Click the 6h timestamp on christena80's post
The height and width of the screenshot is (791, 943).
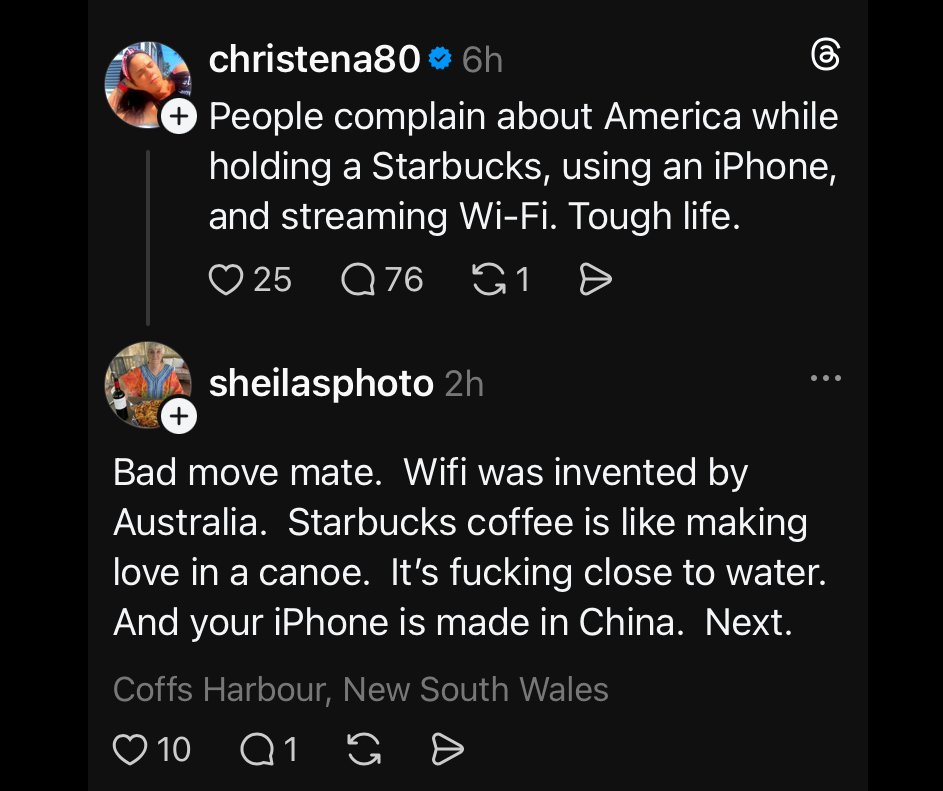tap(482, 60)
